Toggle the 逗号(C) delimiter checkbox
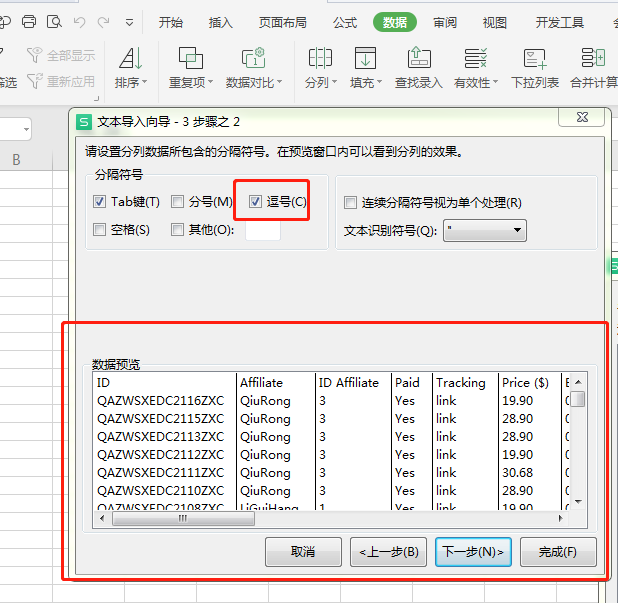Image resolution: width=618 pixels, height=603 pixels. (255, 202)
